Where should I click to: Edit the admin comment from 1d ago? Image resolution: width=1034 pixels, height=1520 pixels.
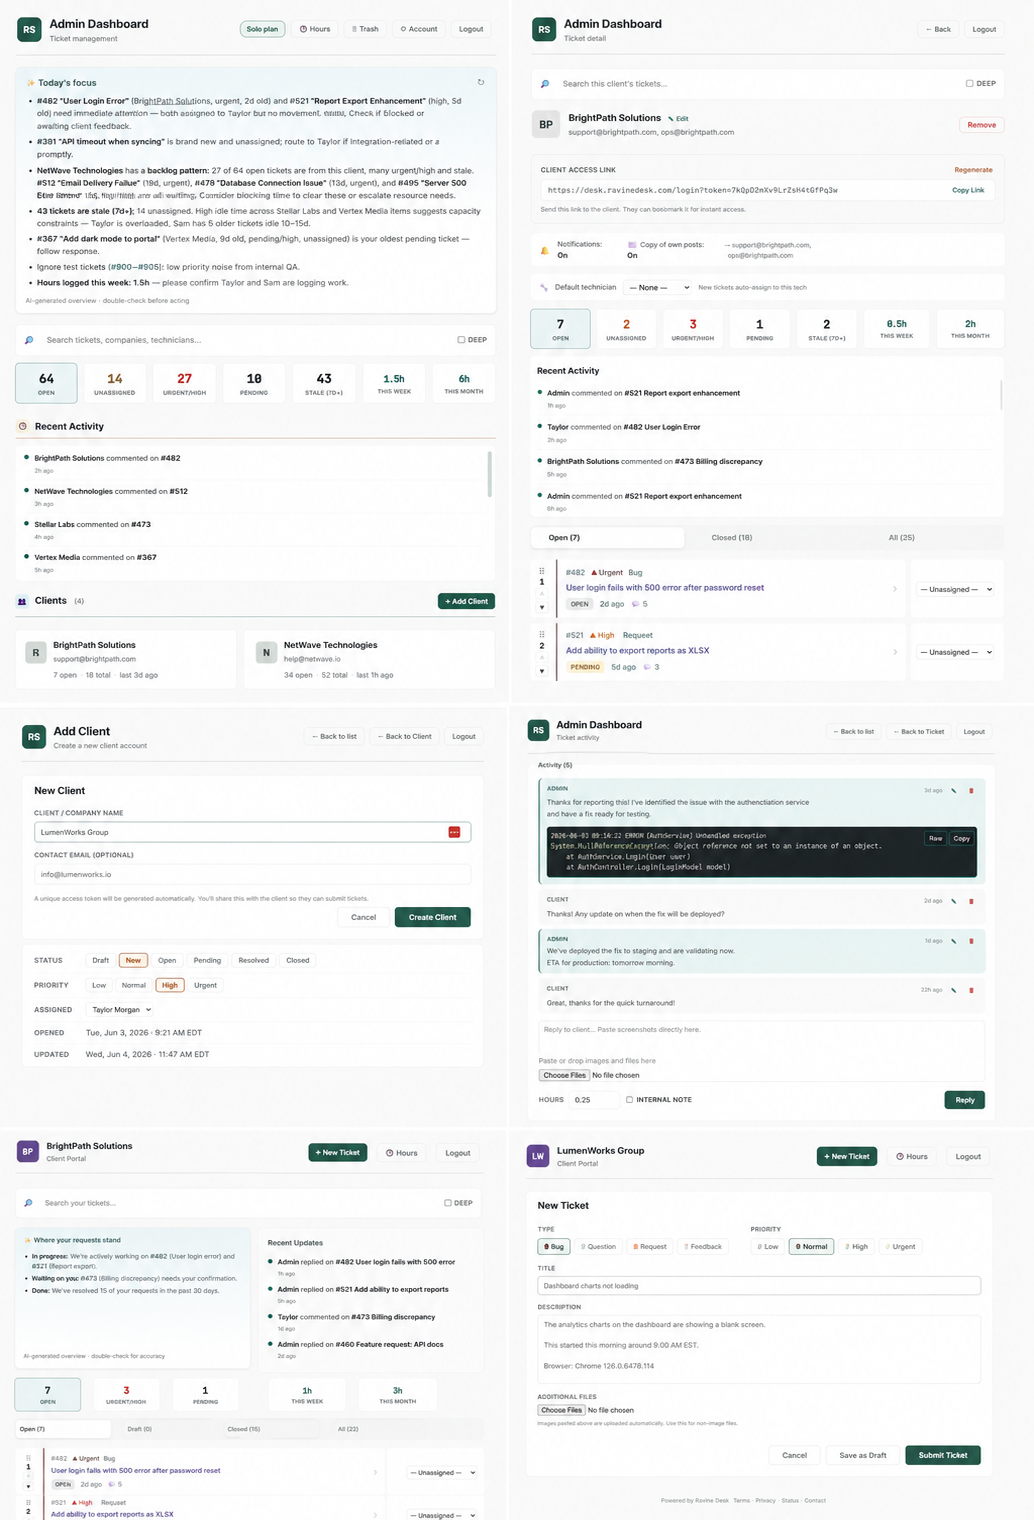953,941
